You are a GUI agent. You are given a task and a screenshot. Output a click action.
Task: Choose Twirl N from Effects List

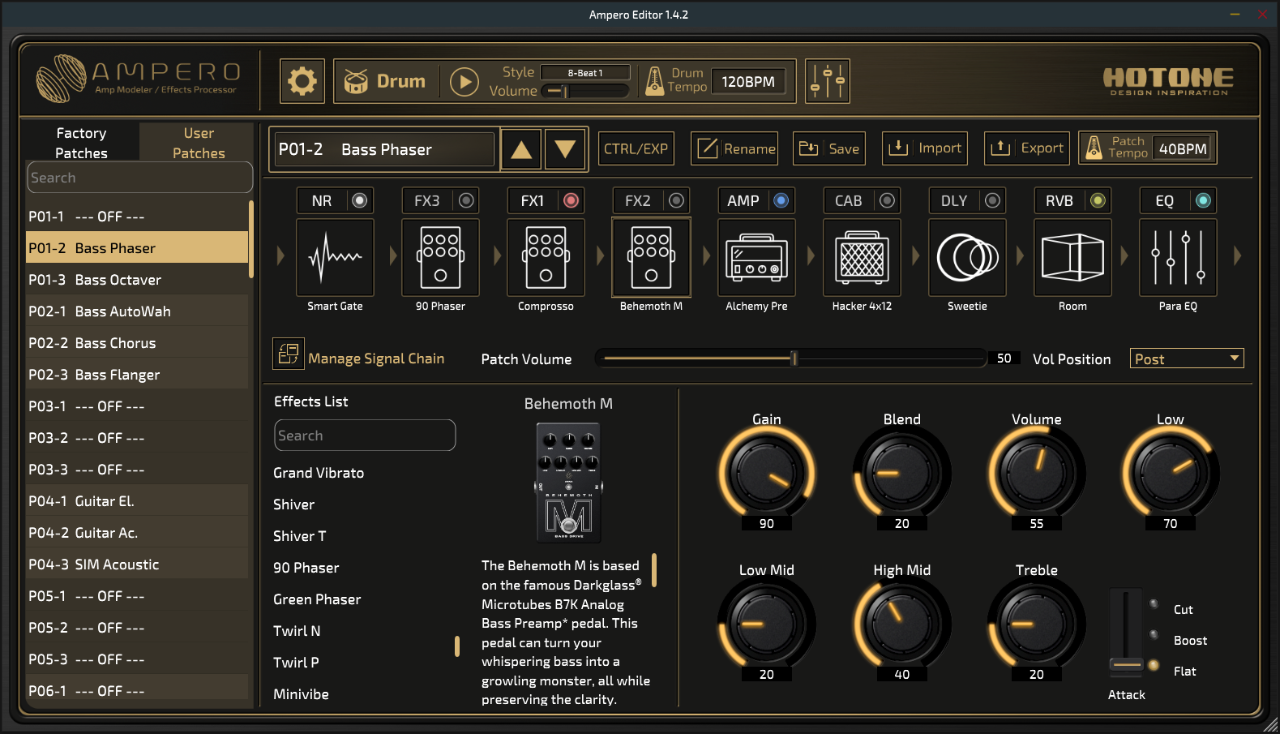(x=297, y=631)
